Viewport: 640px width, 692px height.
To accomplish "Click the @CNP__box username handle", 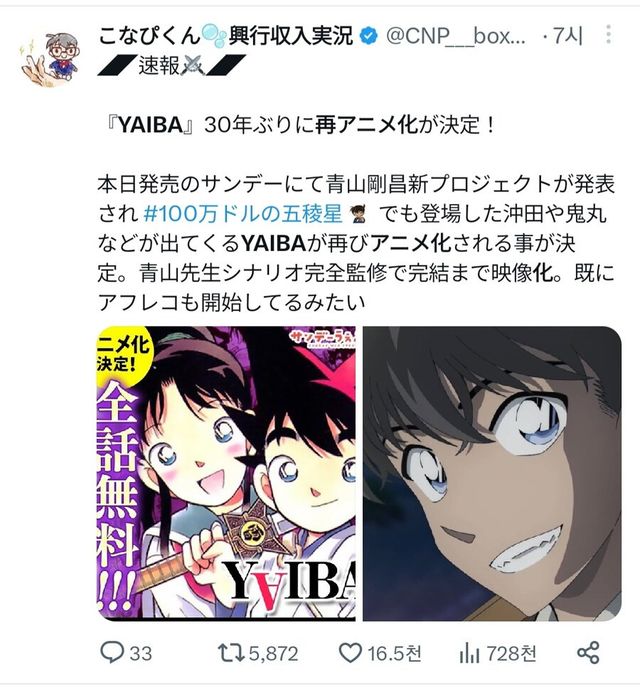I will pos(456,36).
